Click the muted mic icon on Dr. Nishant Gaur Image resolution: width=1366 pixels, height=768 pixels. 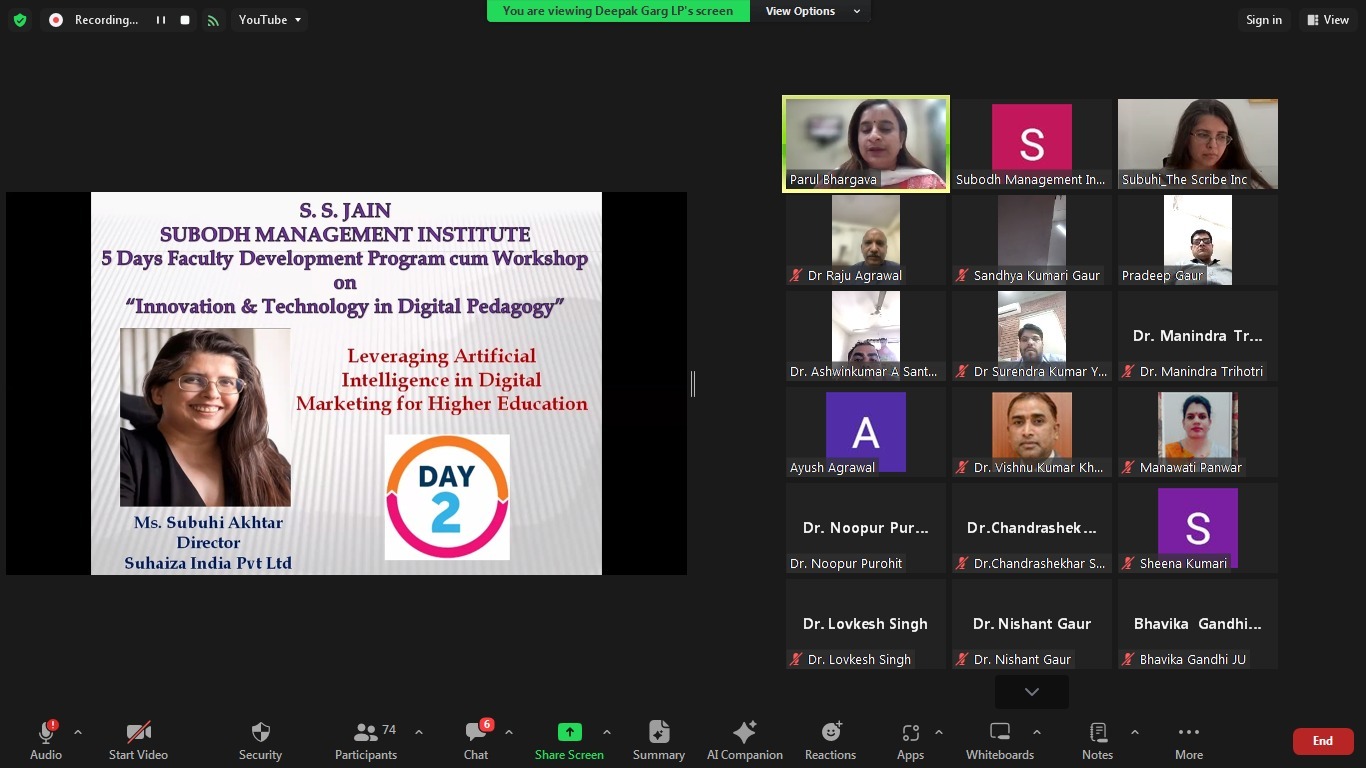point(963,660)
